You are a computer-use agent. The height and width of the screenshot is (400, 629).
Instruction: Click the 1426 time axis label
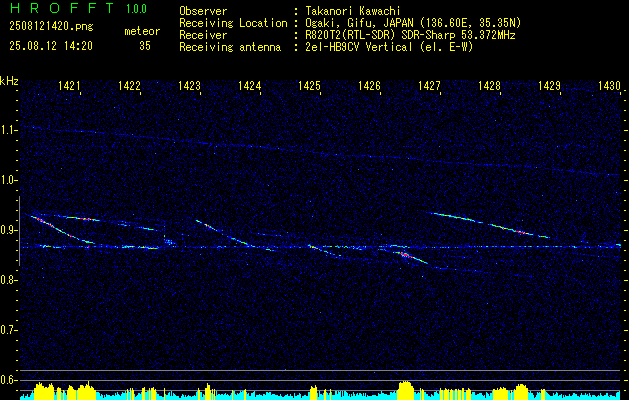pos(369,85)
